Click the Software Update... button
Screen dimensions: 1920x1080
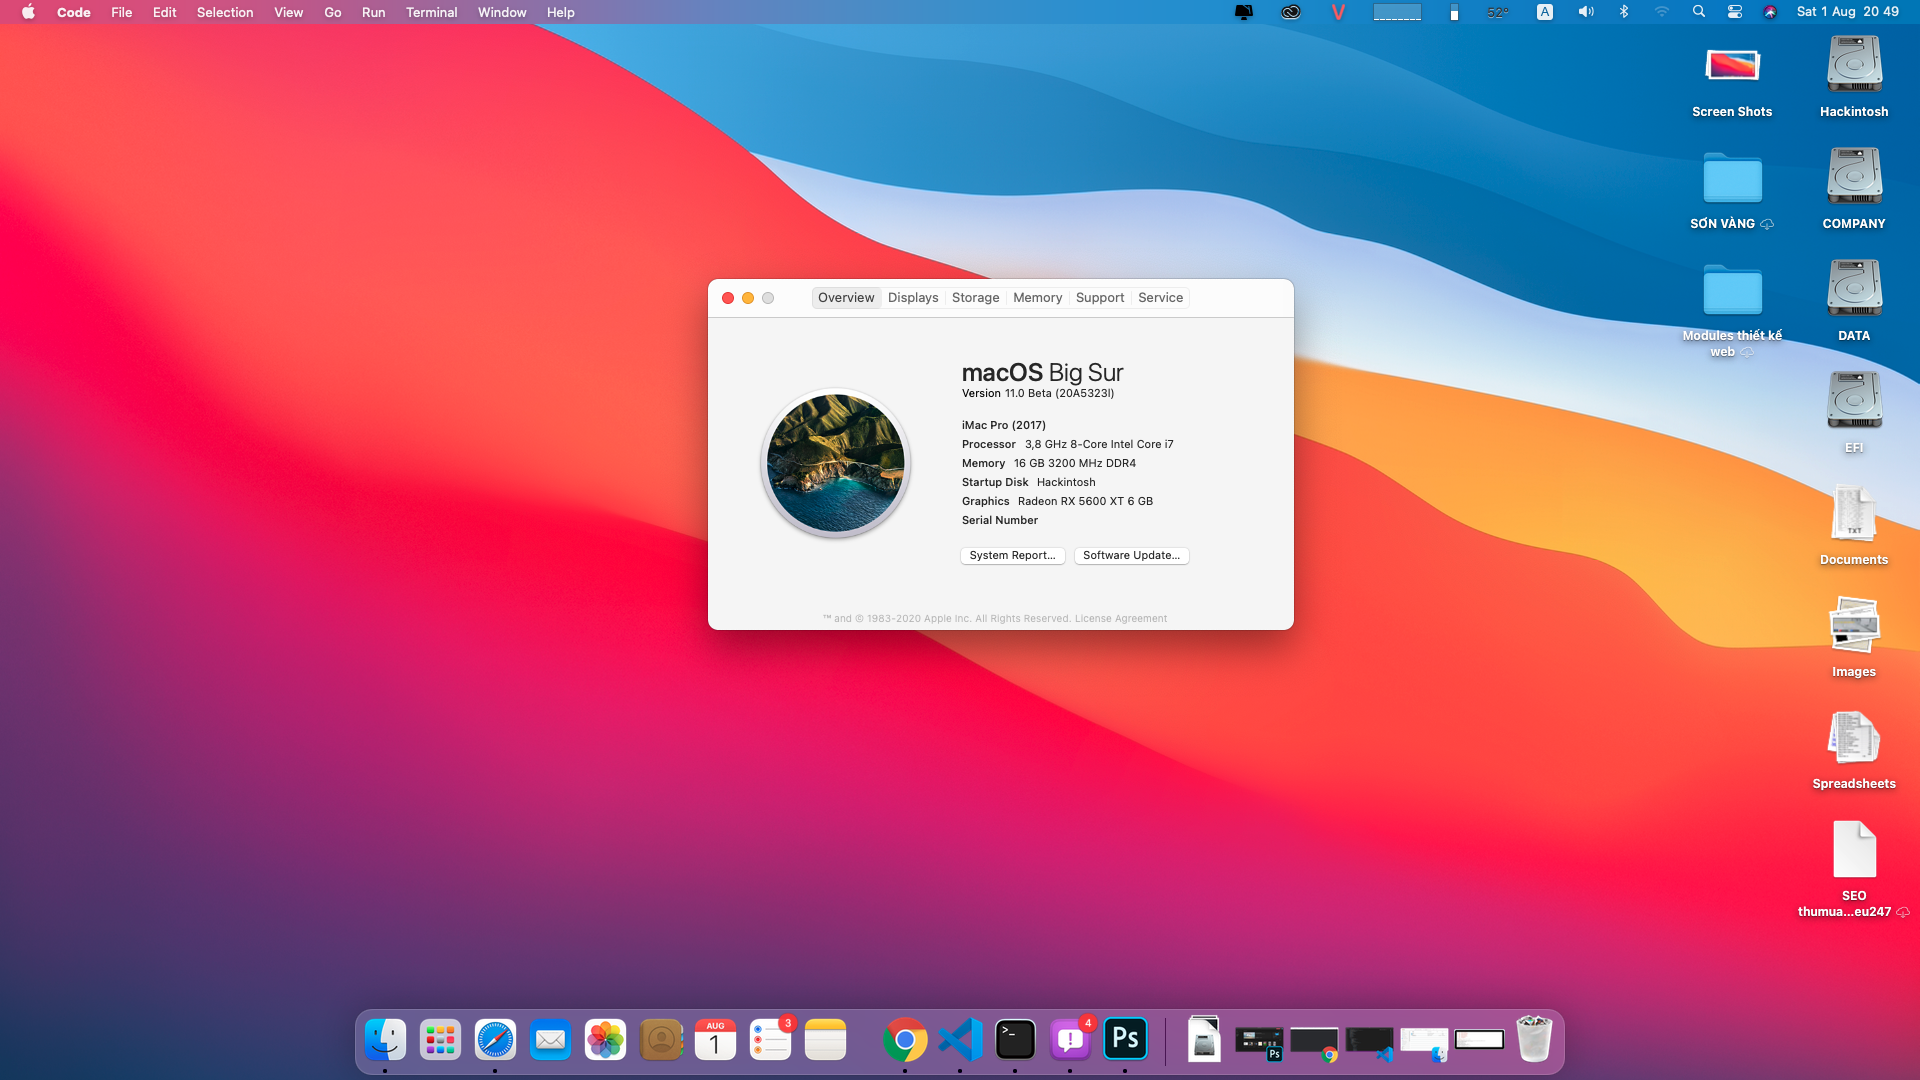(1131, 555)
